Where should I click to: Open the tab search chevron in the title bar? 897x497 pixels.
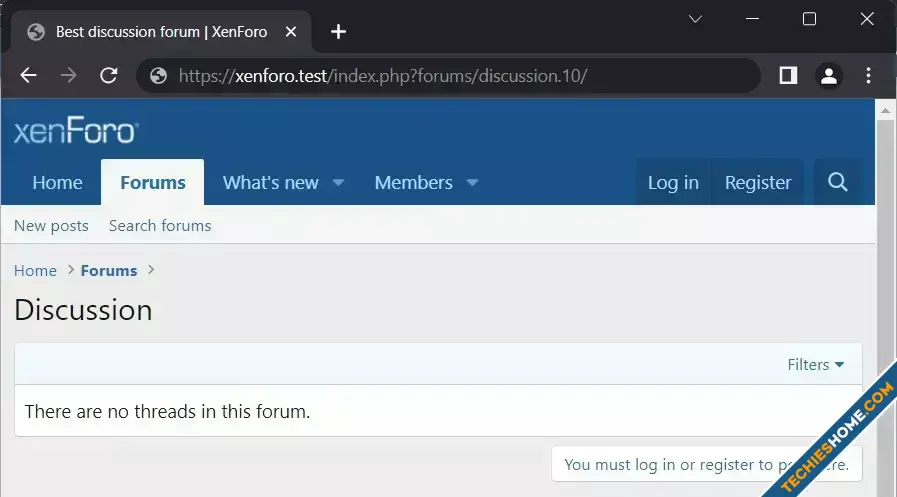click(x=695, y=19)
